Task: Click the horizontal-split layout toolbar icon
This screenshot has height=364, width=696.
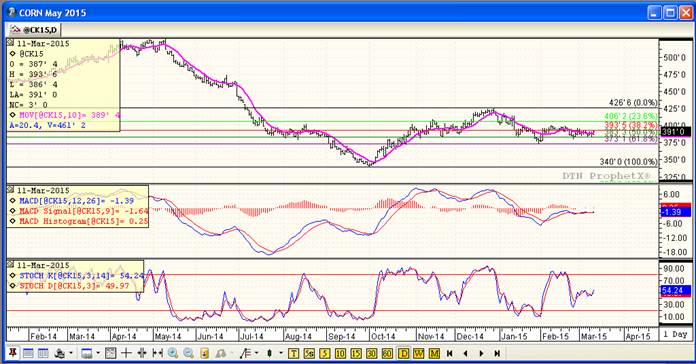Action: pos(28,353)
